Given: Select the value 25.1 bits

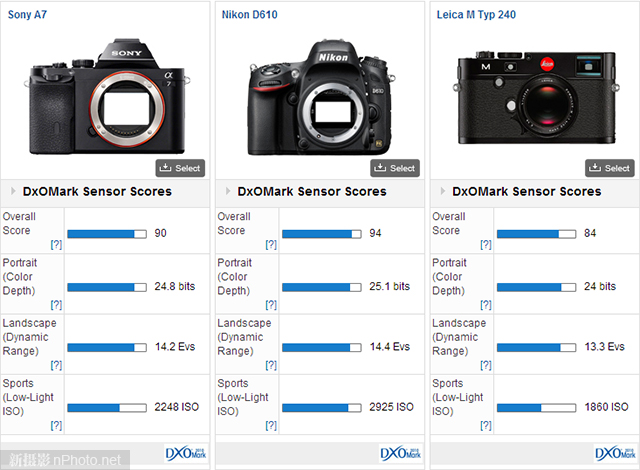Looking at the screenshot, I should point(389,286).
